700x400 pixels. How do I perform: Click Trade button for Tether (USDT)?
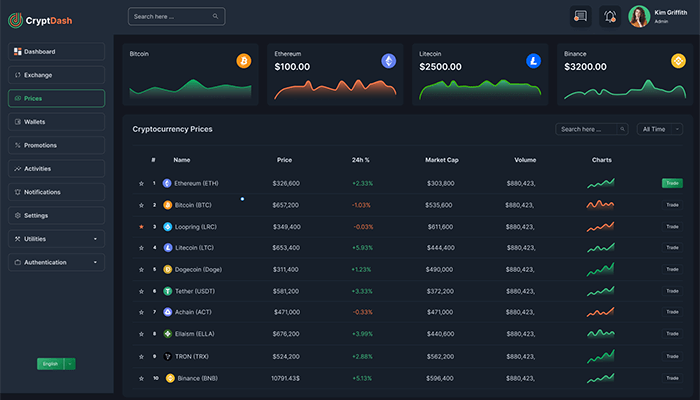(x=672, y=291)
